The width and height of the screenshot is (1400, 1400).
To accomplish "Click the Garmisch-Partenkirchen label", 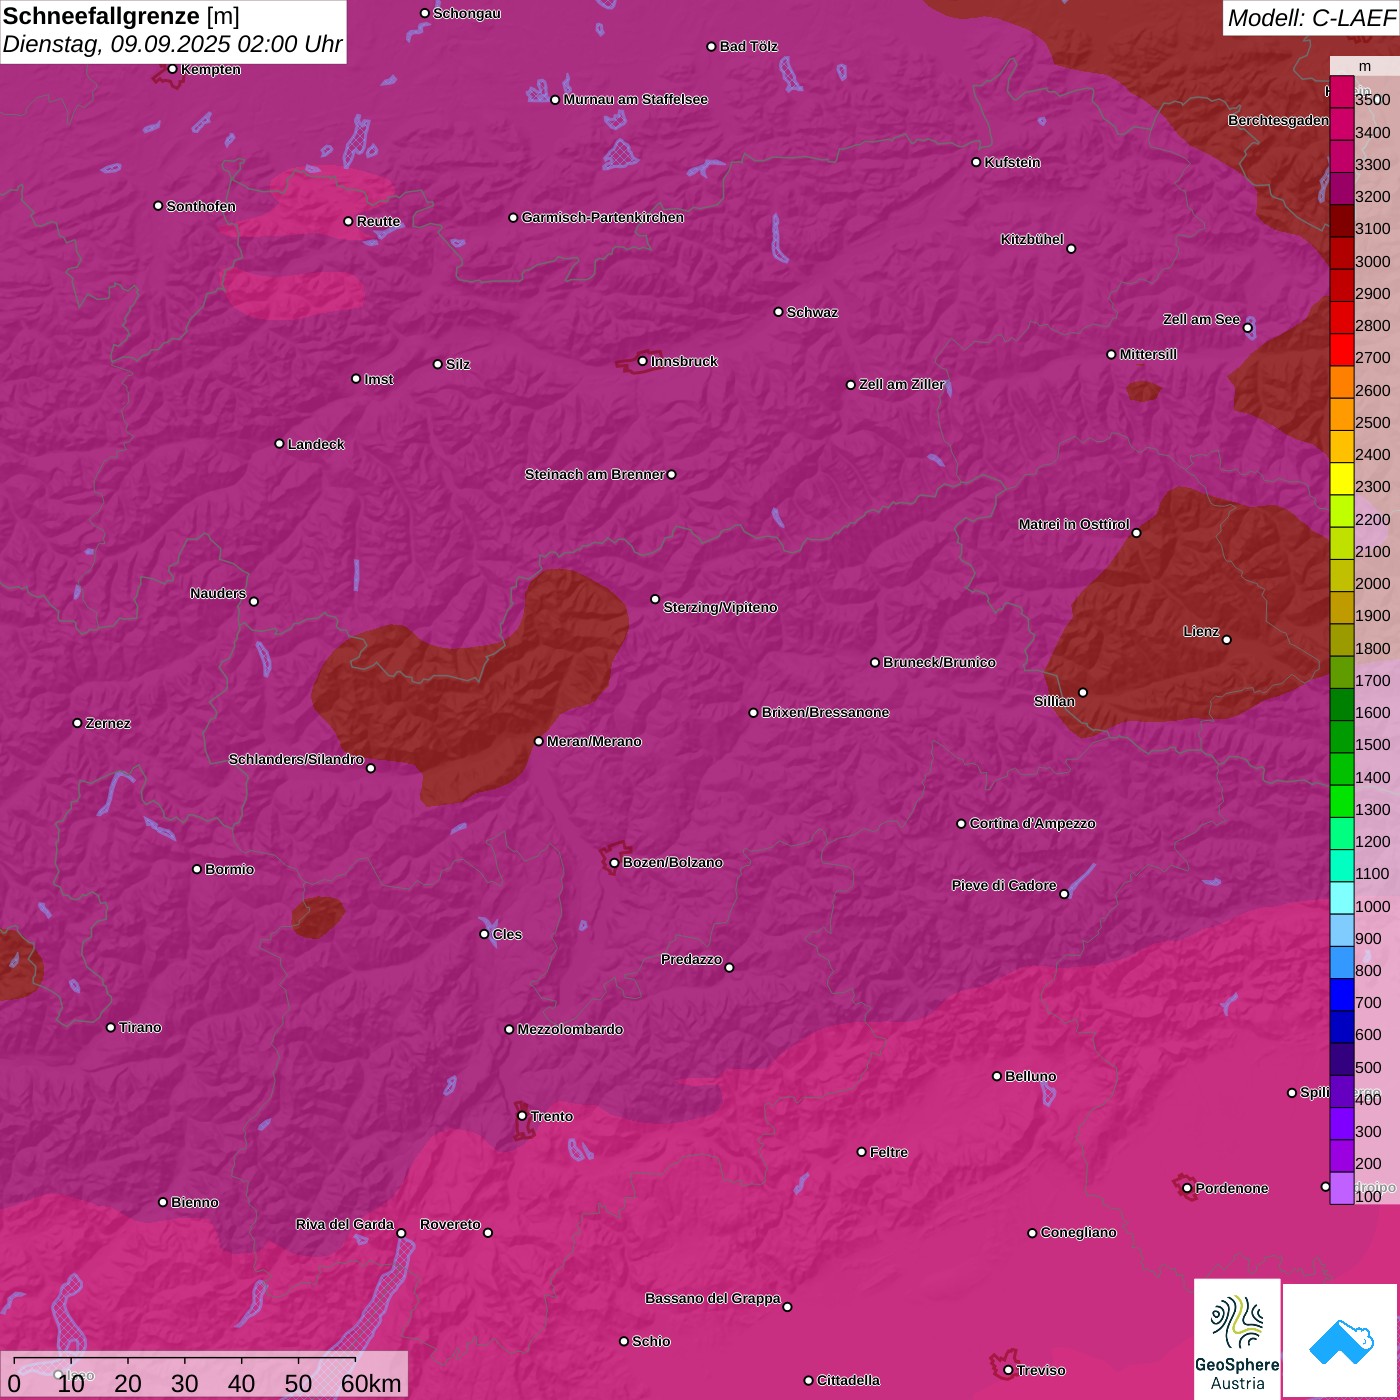I will [603, 217].
